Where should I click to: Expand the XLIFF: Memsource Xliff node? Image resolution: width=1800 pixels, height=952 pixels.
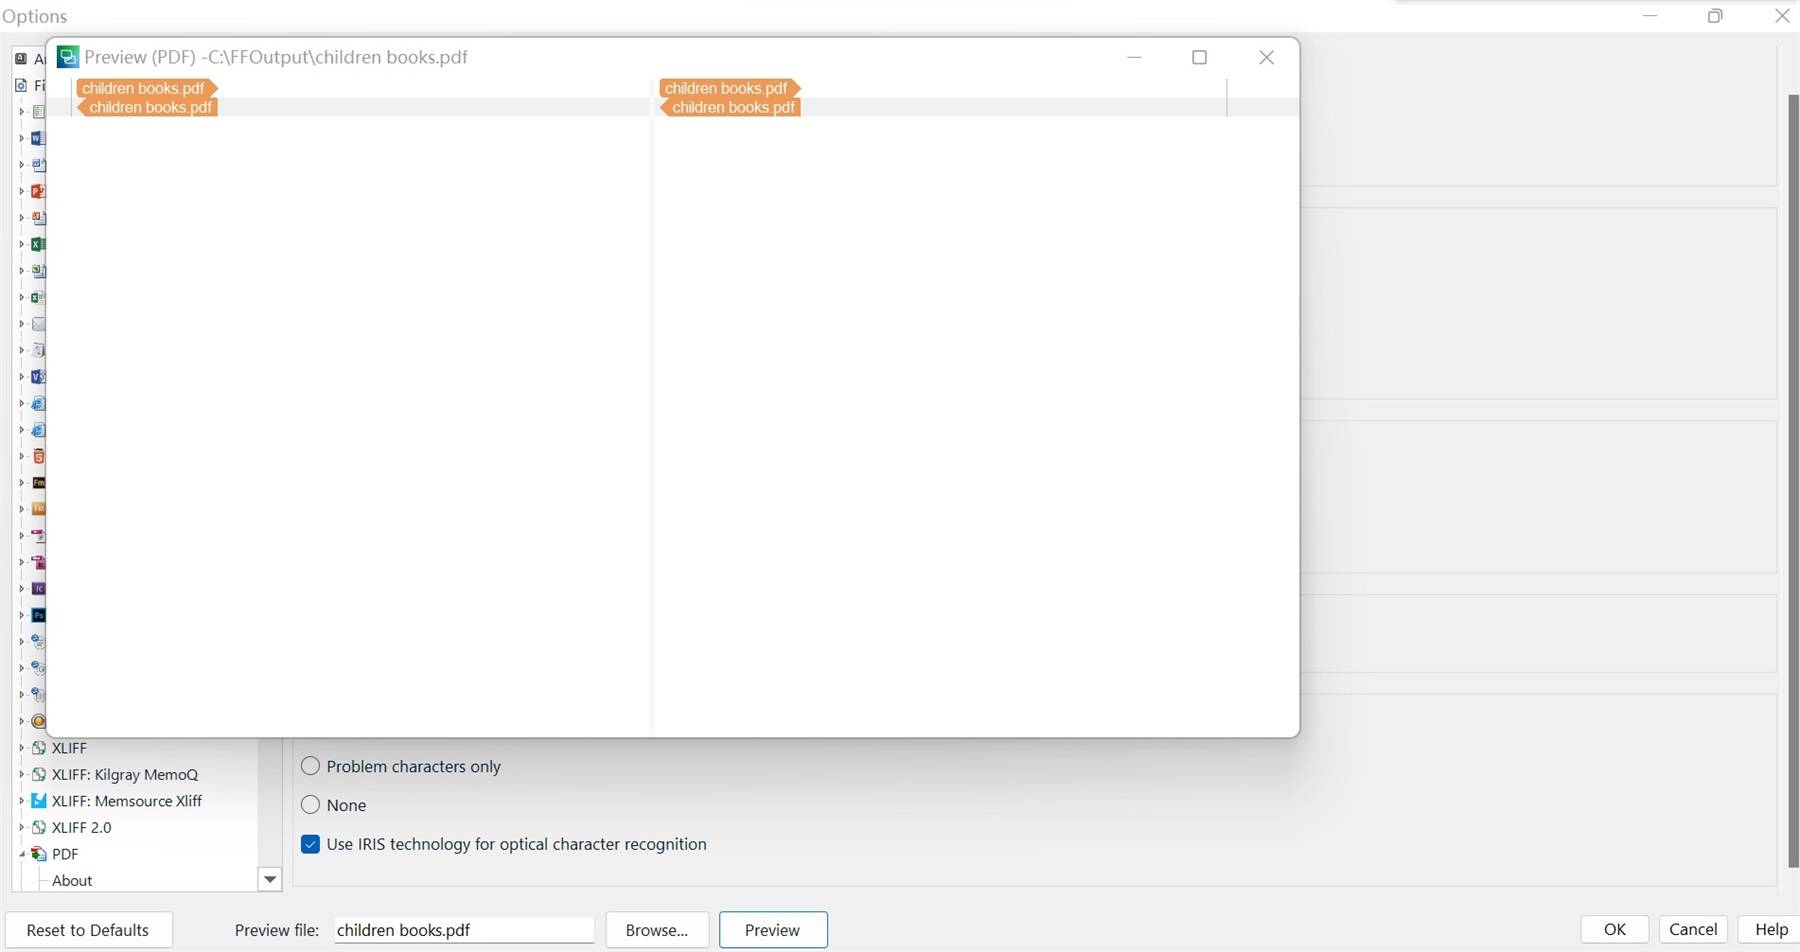tap(21, 801)
